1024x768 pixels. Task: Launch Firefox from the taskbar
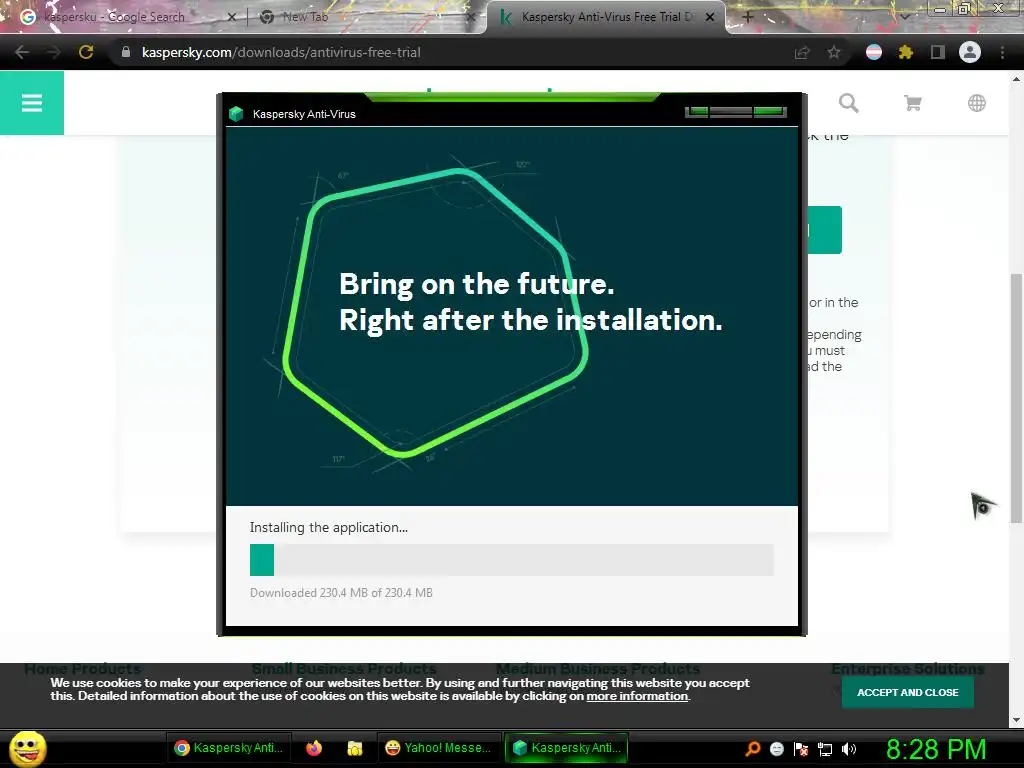(314, 748)
